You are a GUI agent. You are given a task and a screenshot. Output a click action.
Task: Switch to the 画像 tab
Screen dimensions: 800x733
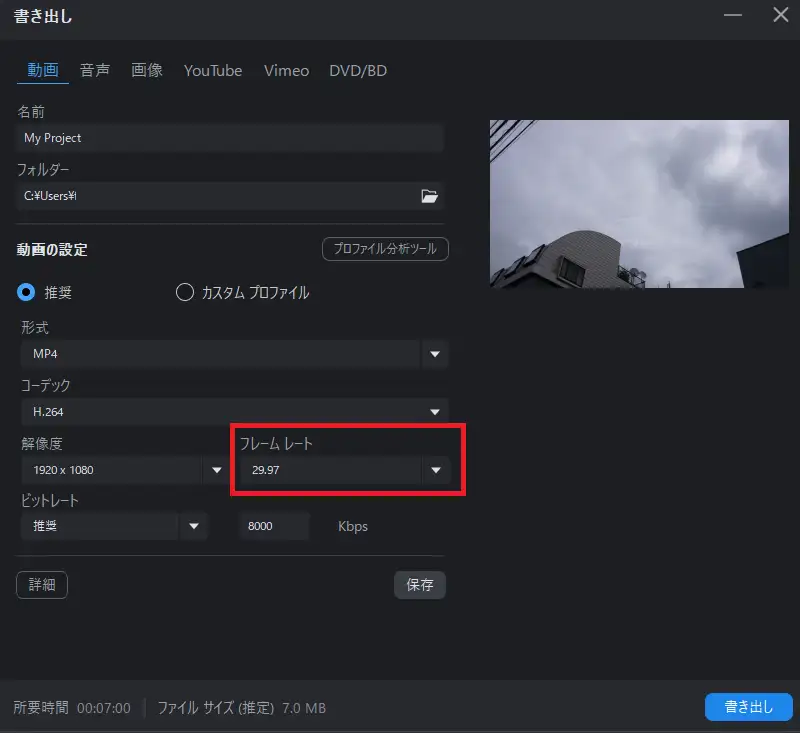tap(147, 70)
